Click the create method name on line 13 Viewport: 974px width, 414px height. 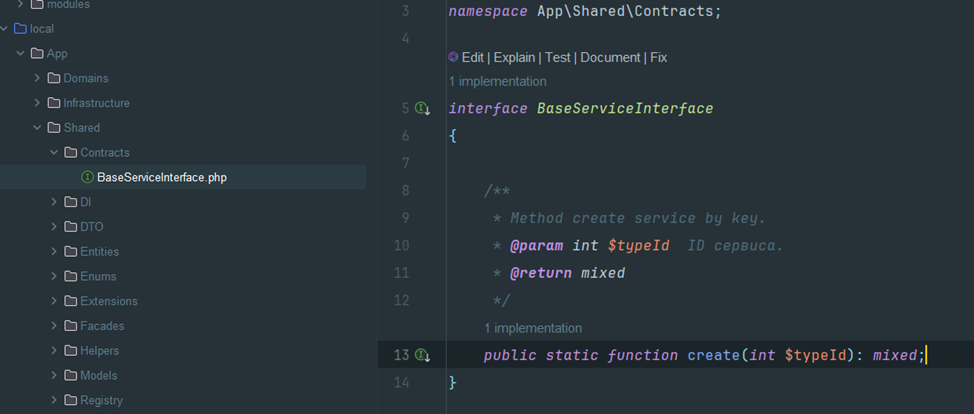[x=713, y=355]
